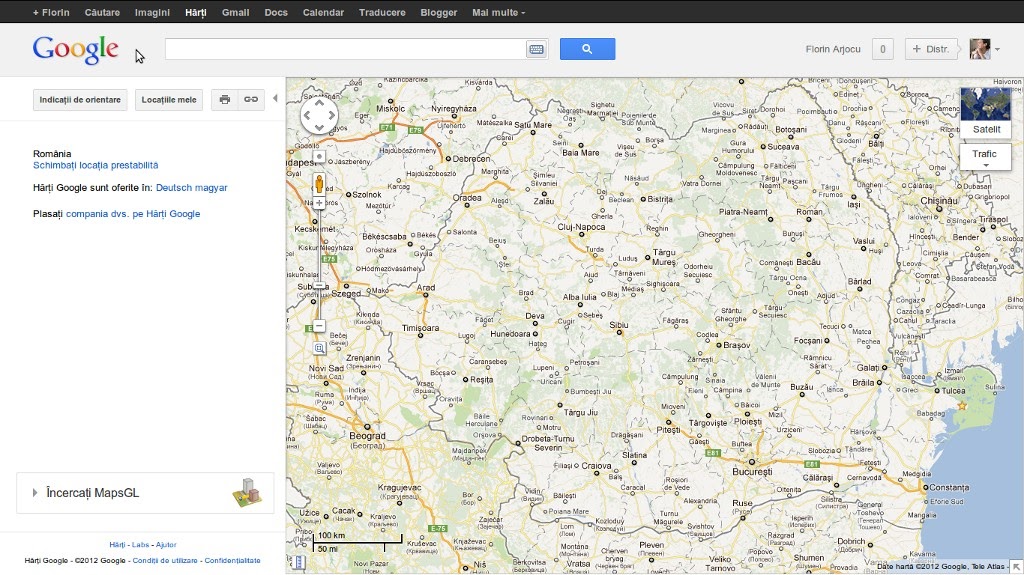1024x575 pixels.
Task: Open the on-screen keyboard icon
Action: point(536,49)
